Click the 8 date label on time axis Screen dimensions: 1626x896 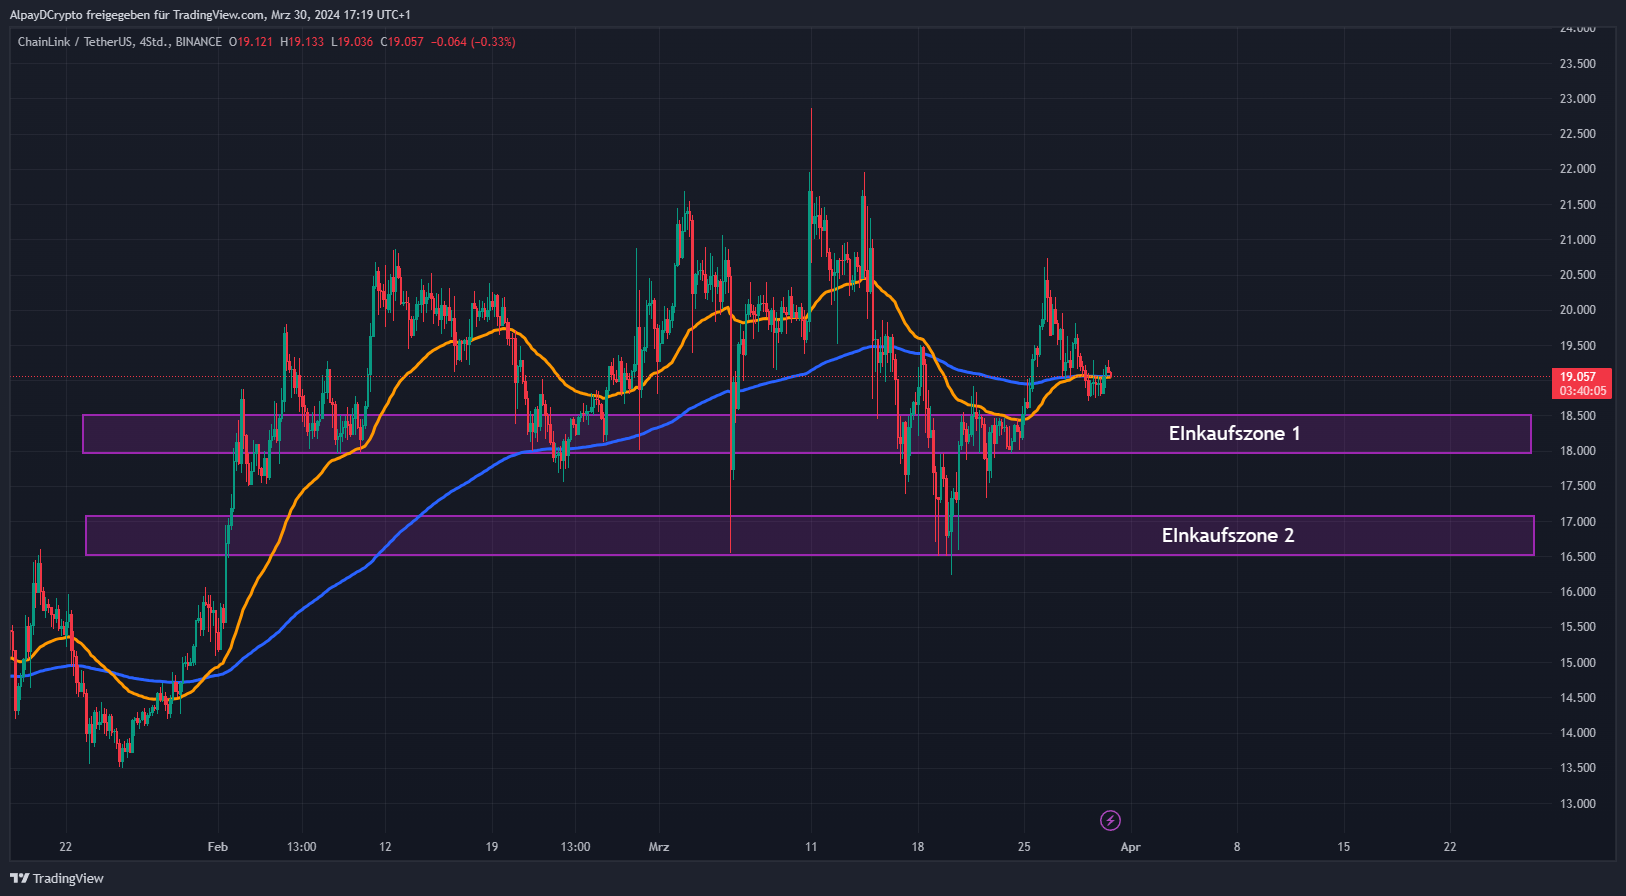pos(1237,847)
